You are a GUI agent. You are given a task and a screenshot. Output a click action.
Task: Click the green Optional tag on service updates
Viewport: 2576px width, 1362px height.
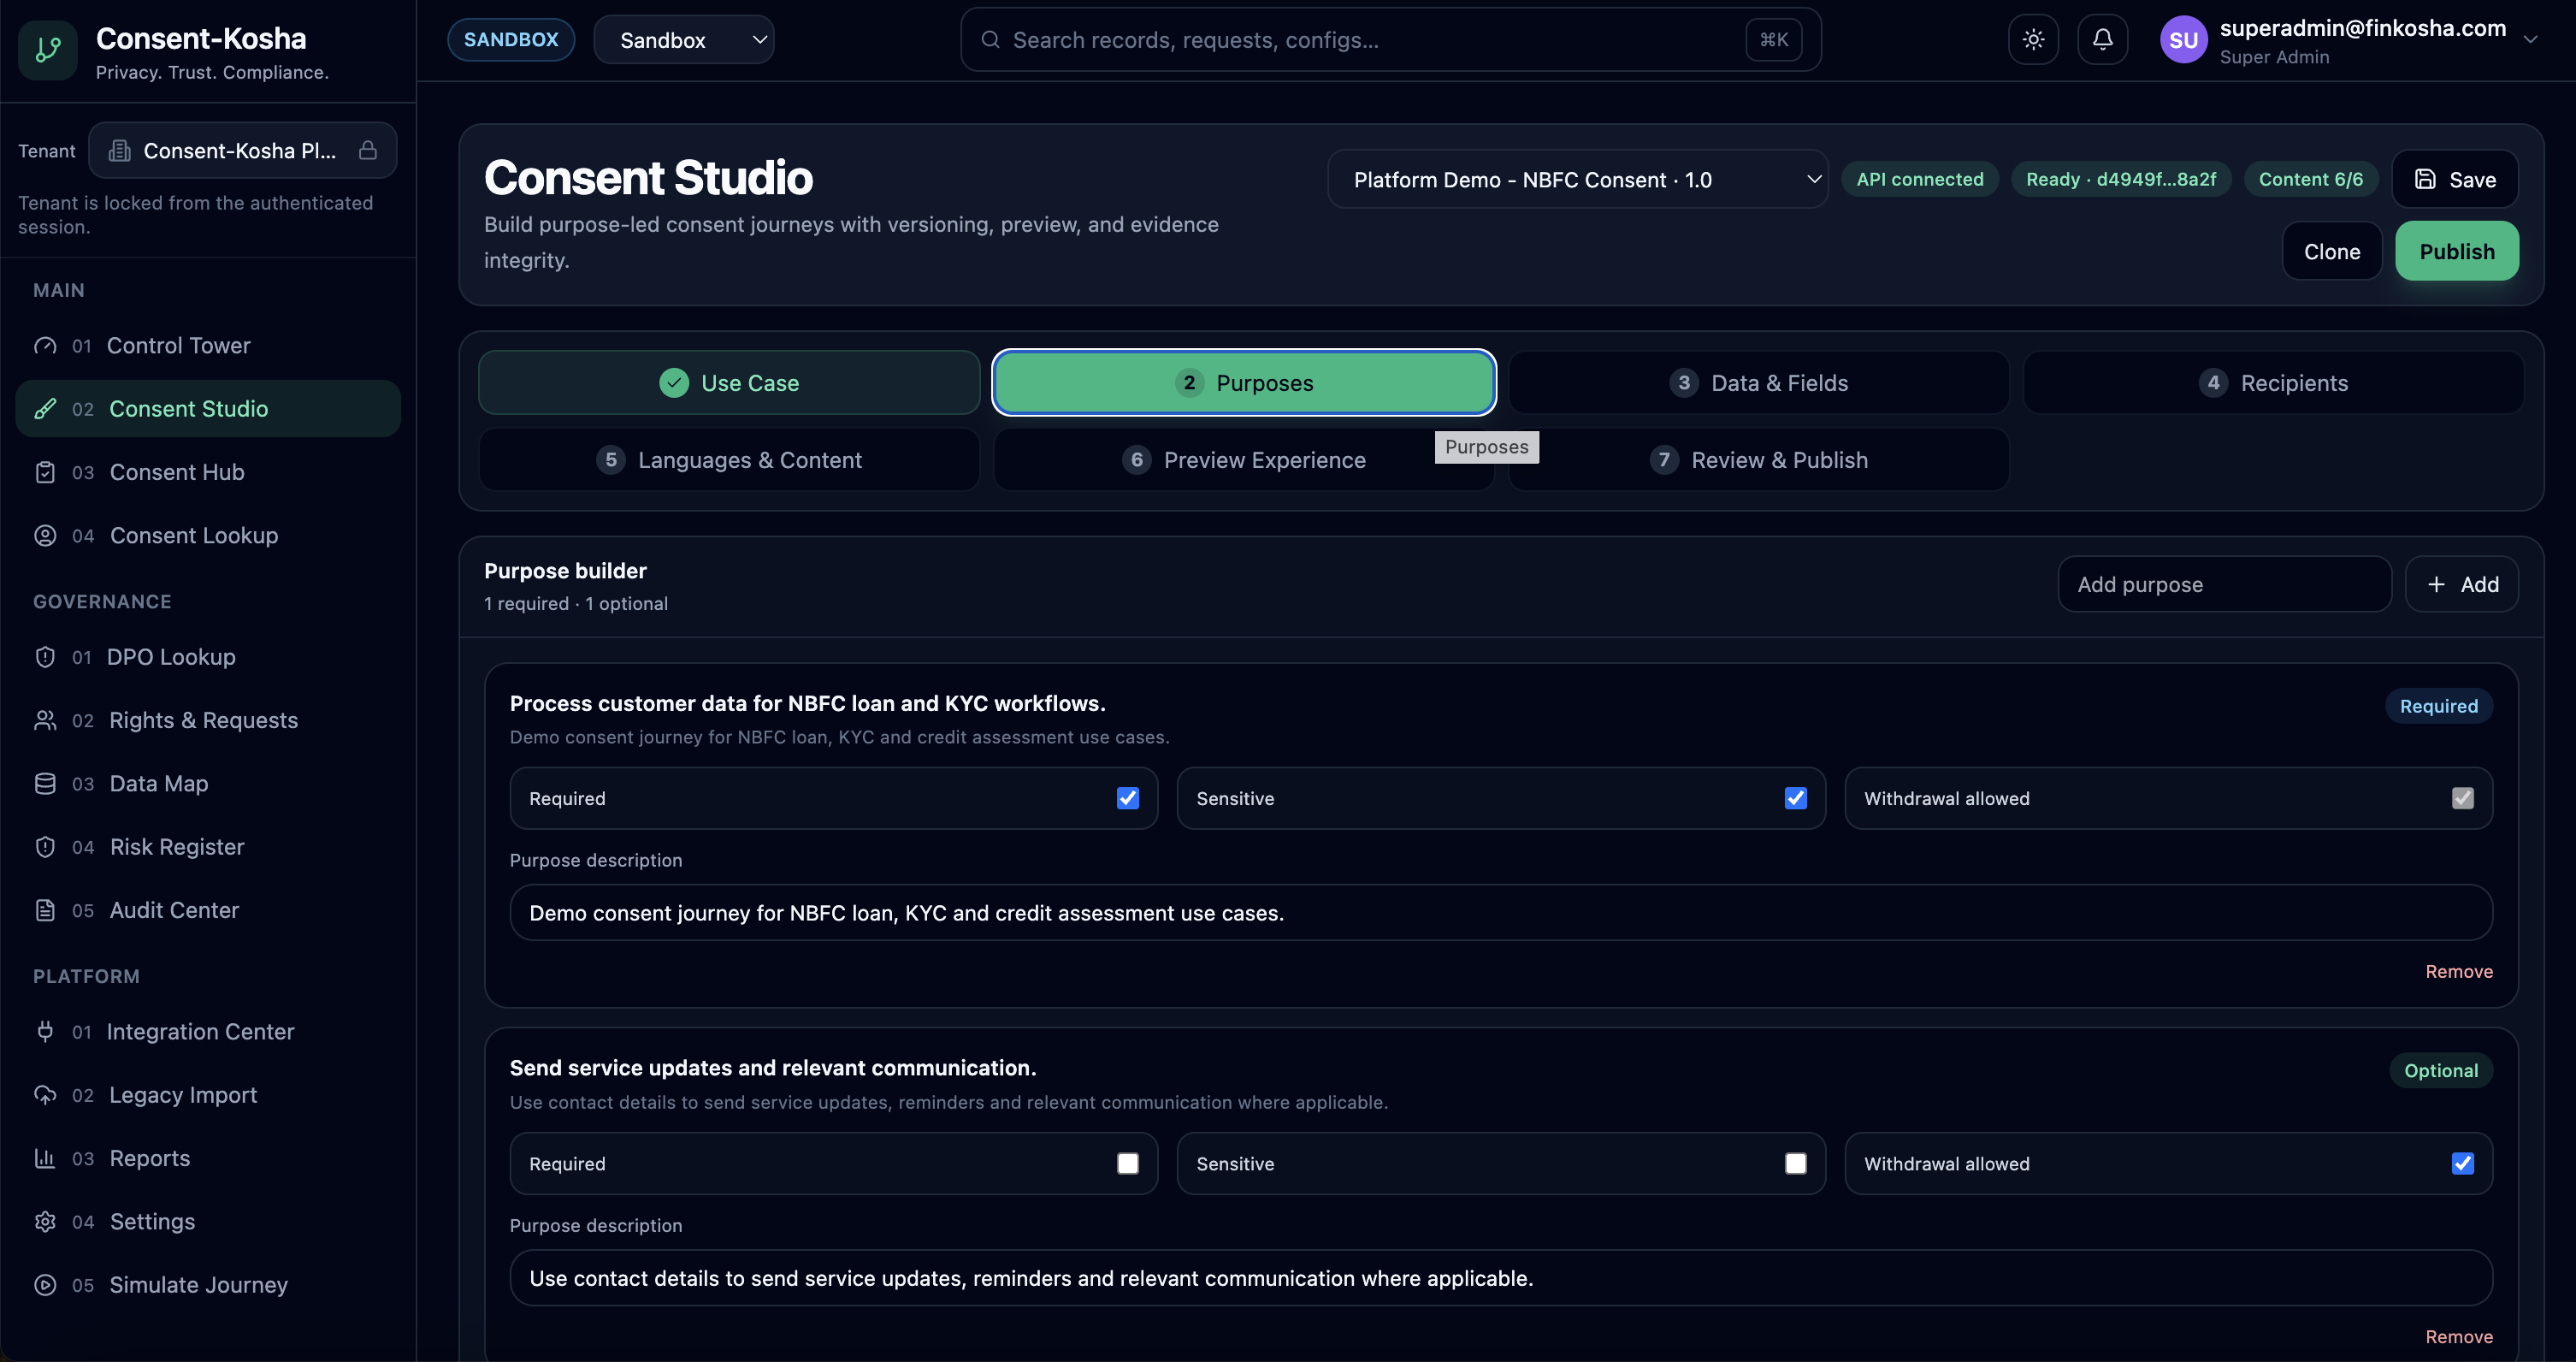pos(2441,1070)
